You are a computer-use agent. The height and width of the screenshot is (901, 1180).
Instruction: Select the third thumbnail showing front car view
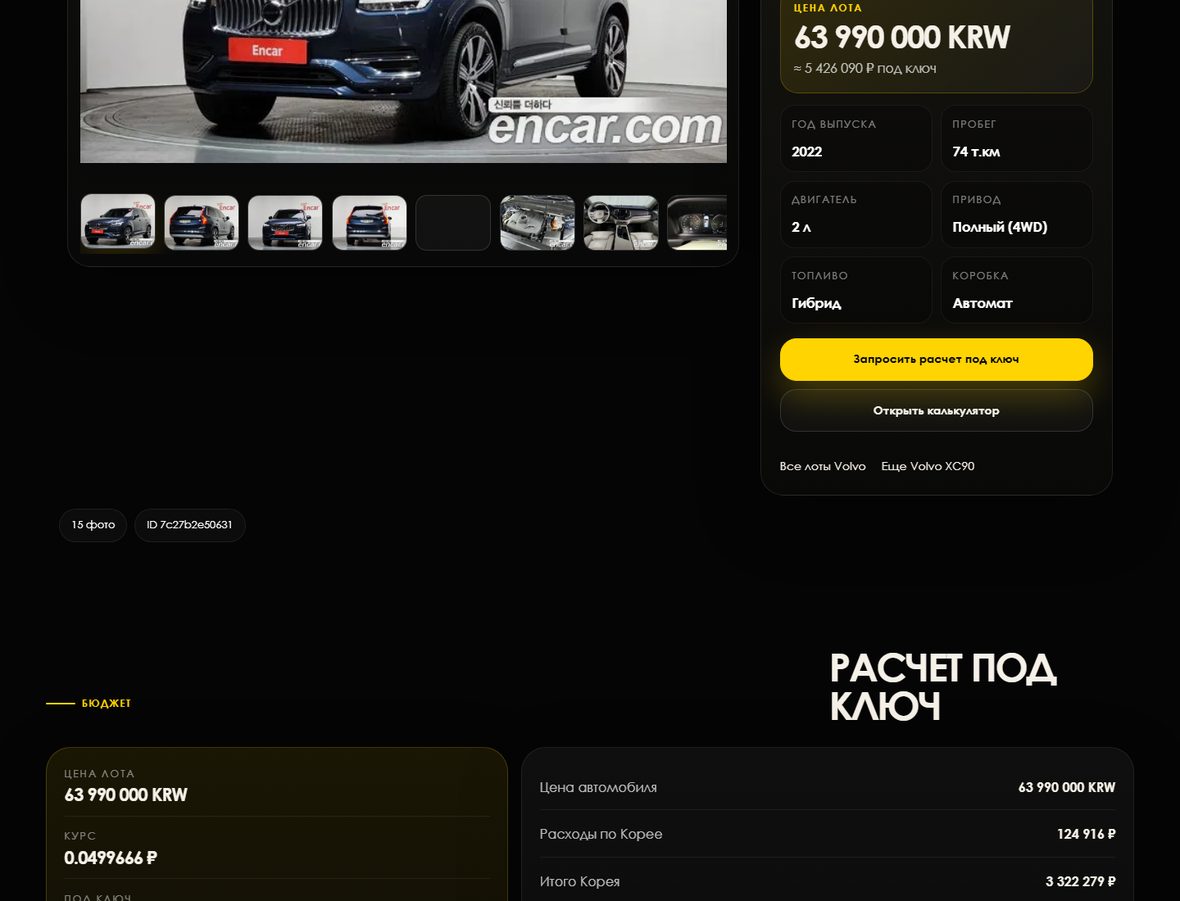pyautogui.click(x=285, y=222)
